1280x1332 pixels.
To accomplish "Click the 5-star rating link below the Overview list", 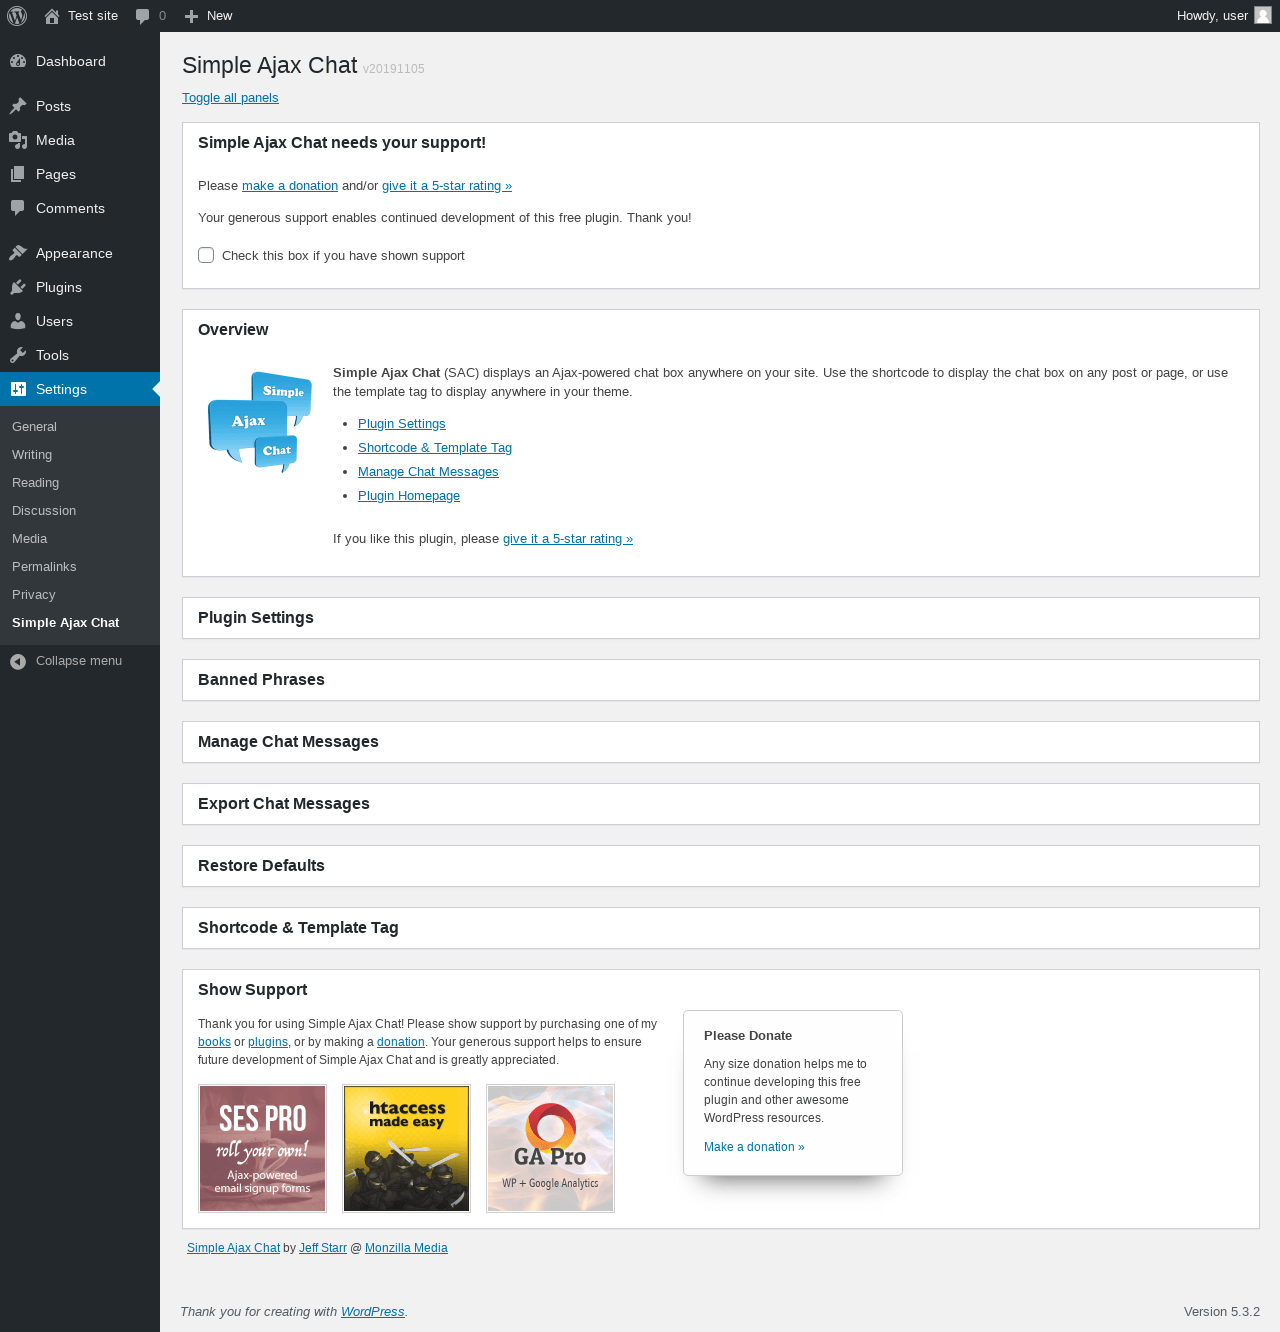I will coord(568,539).
